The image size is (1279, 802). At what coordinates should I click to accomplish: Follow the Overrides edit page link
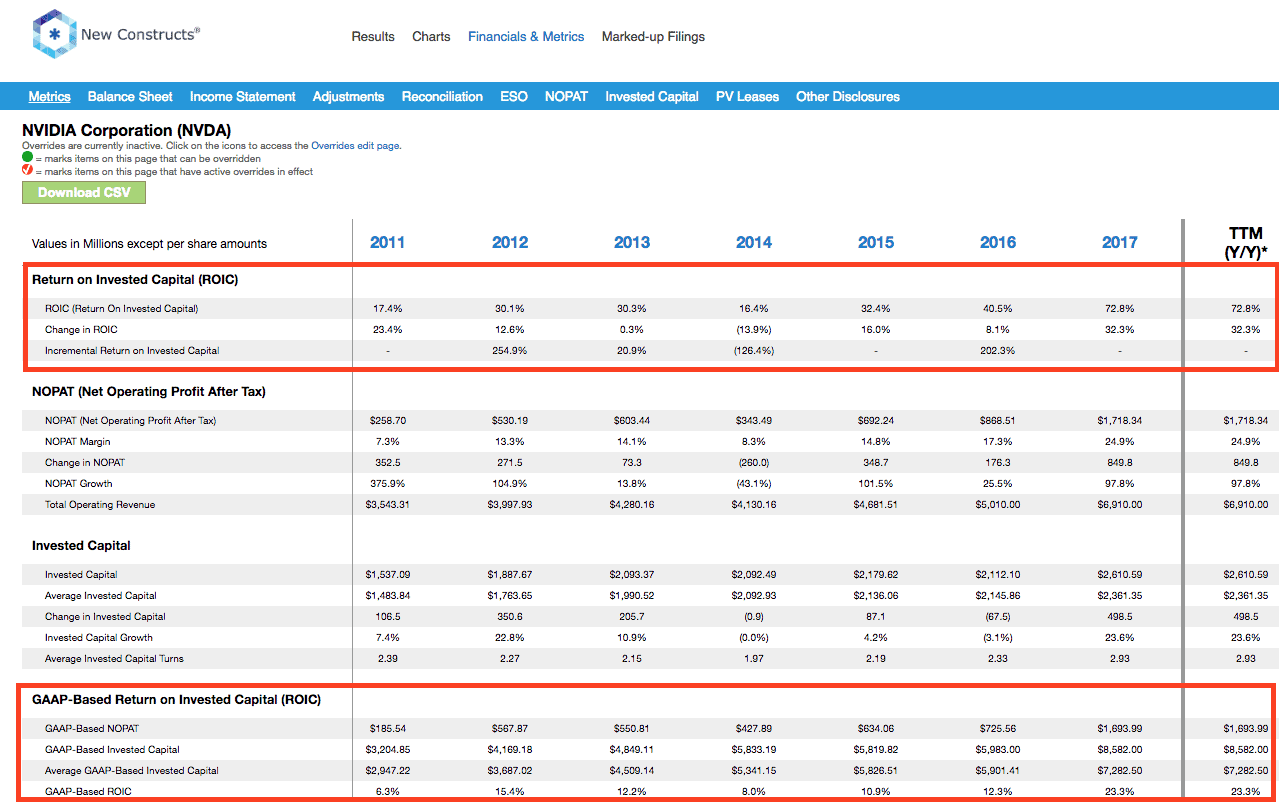(355, 146)
